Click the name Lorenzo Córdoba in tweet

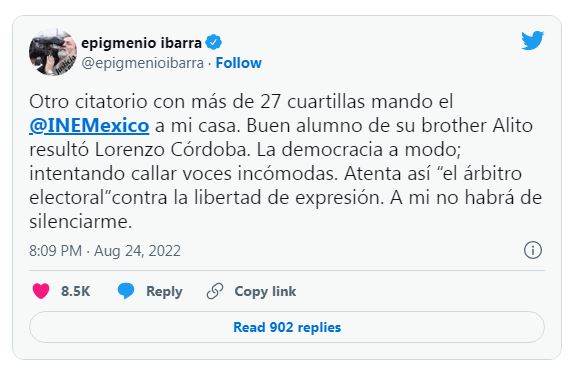(x=172, y=150)
